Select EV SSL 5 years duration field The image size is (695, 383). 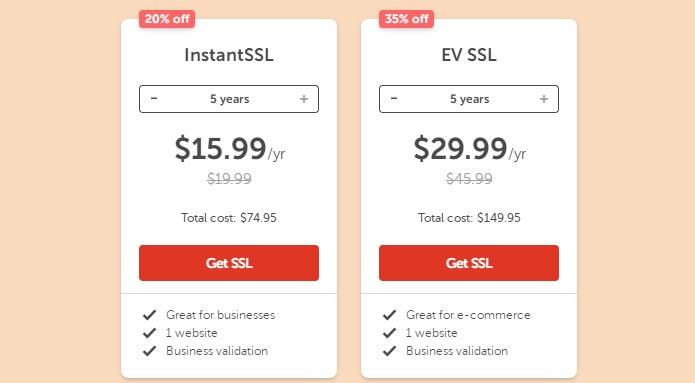(469, 99)
